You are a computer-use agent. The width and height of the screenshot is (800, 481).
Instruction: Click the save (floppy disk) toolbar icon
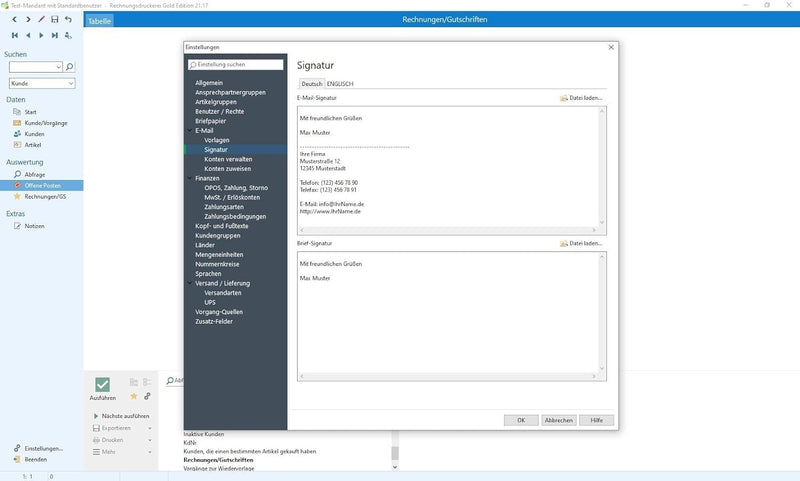(x=54, y=19)
